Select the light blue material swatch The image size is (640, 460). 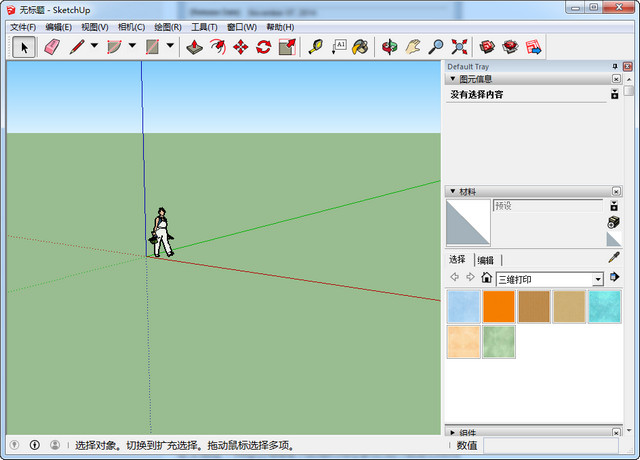pyautogui.click(x=464, y=307)
